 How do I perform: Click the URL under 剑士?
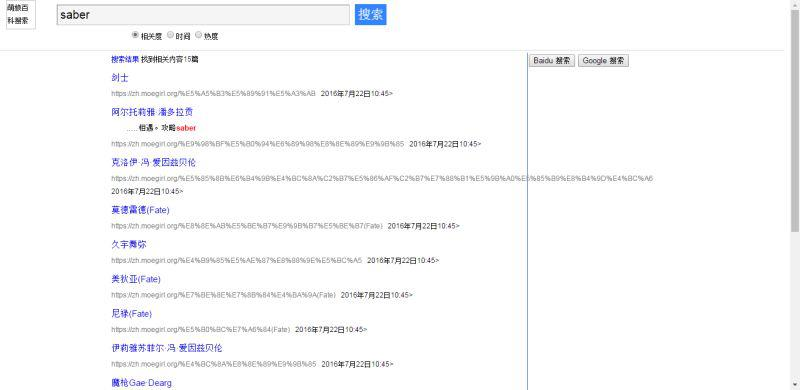click(x=213, y=93)
